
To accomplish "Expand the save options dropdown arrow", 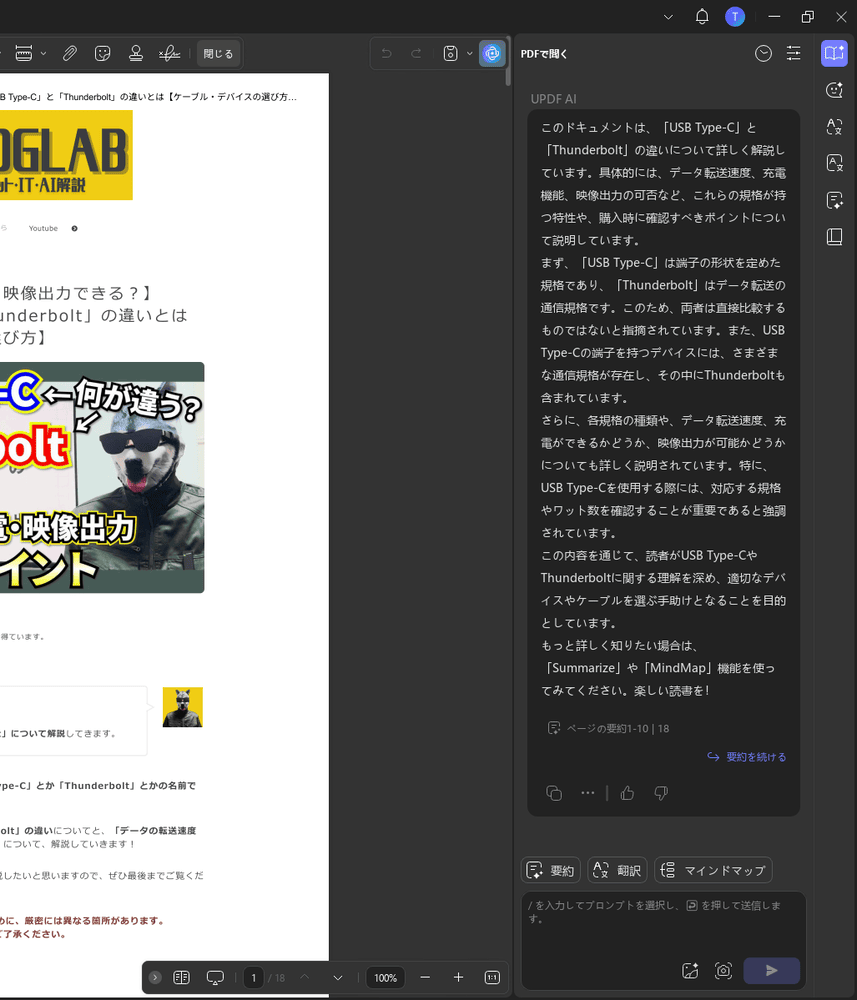I will tap(470, 53).
